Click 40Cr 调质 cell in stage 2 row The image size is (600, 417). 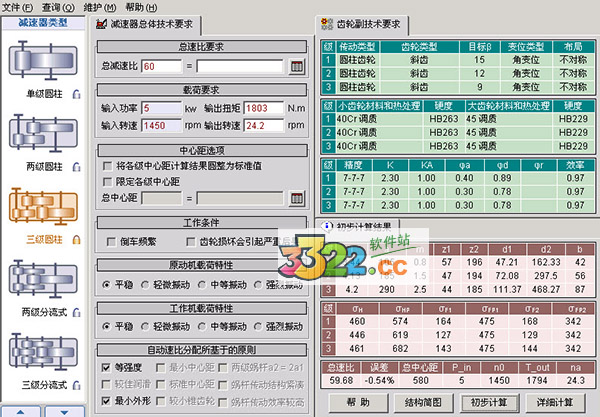point(379,133)
